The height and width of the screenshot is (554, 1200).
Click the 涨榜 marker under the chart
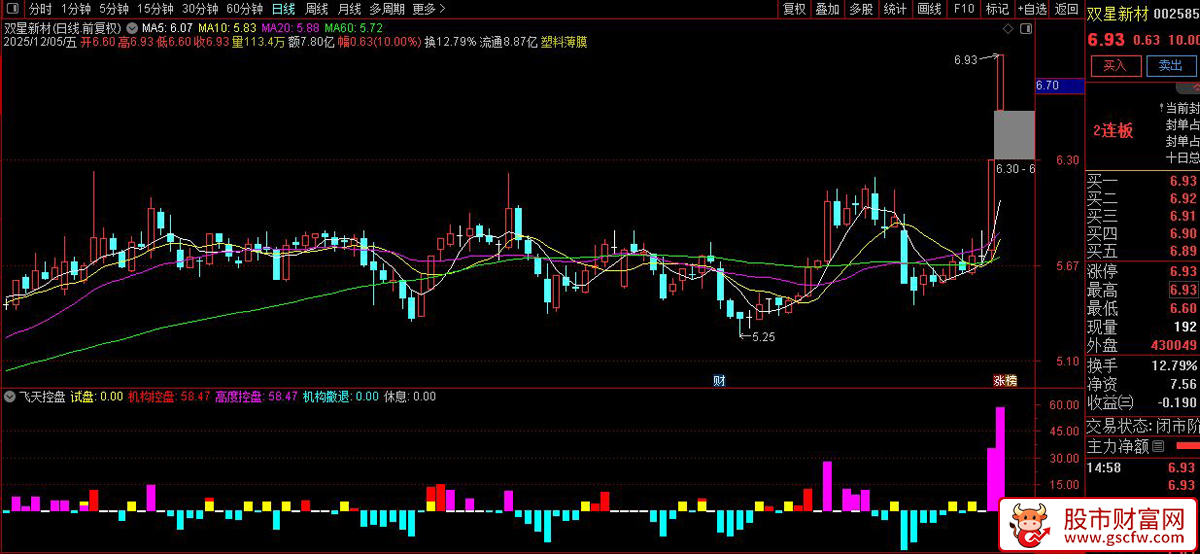1004,380
